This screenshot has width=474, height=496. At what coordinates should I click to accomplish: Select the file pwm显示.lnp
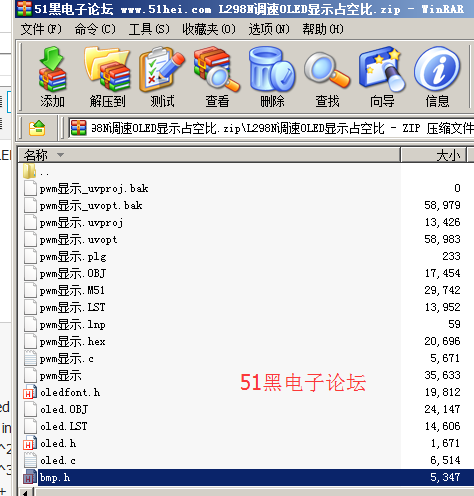(x=72, y=324)
